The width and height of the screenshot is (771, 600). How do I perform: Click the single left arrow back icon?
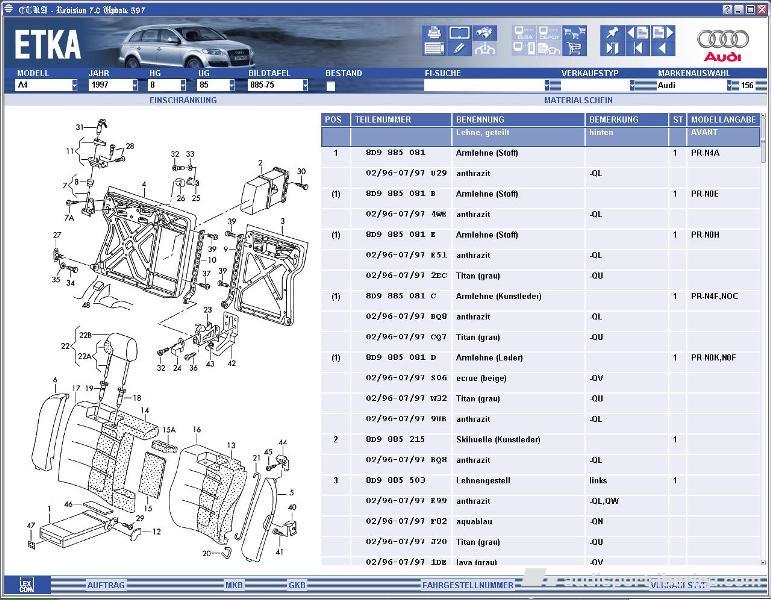point(663,48)
